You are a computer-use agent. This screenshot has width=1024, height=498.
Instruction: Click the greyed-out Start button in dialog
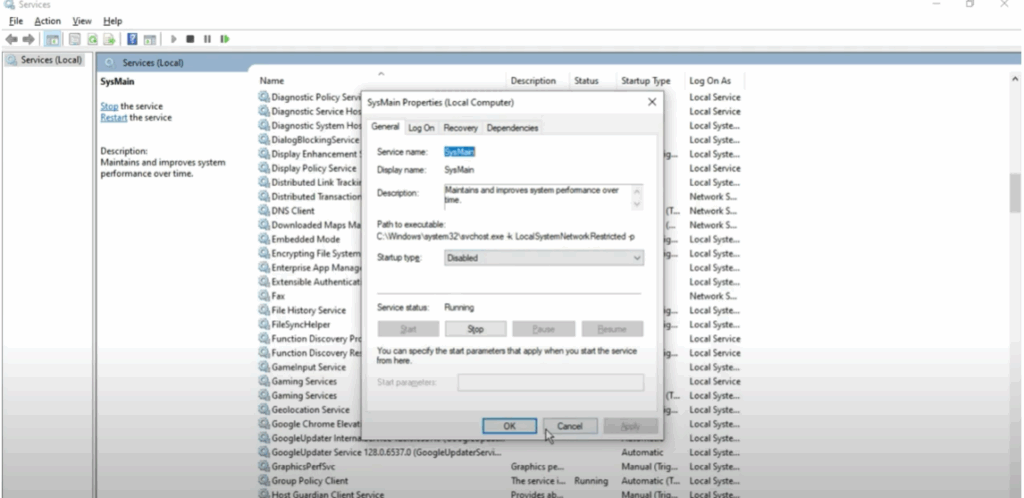(408, 329)
